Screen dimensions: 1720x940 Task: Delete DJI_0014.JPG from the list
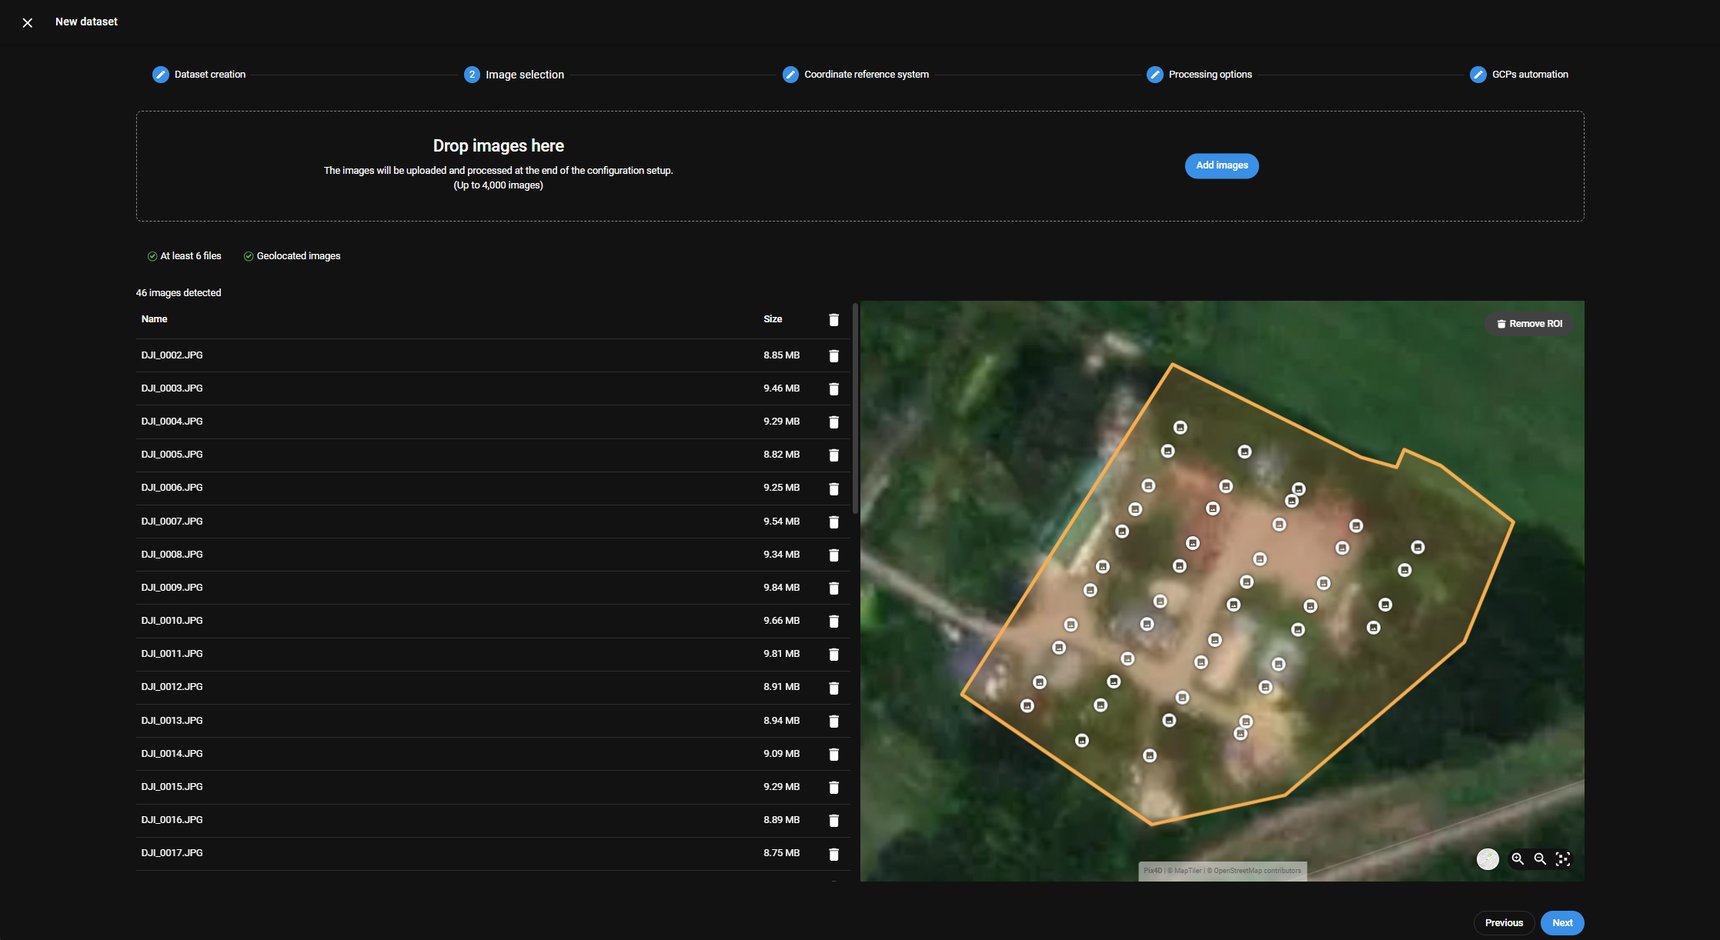pyautogui.click(x=834, y=754)
